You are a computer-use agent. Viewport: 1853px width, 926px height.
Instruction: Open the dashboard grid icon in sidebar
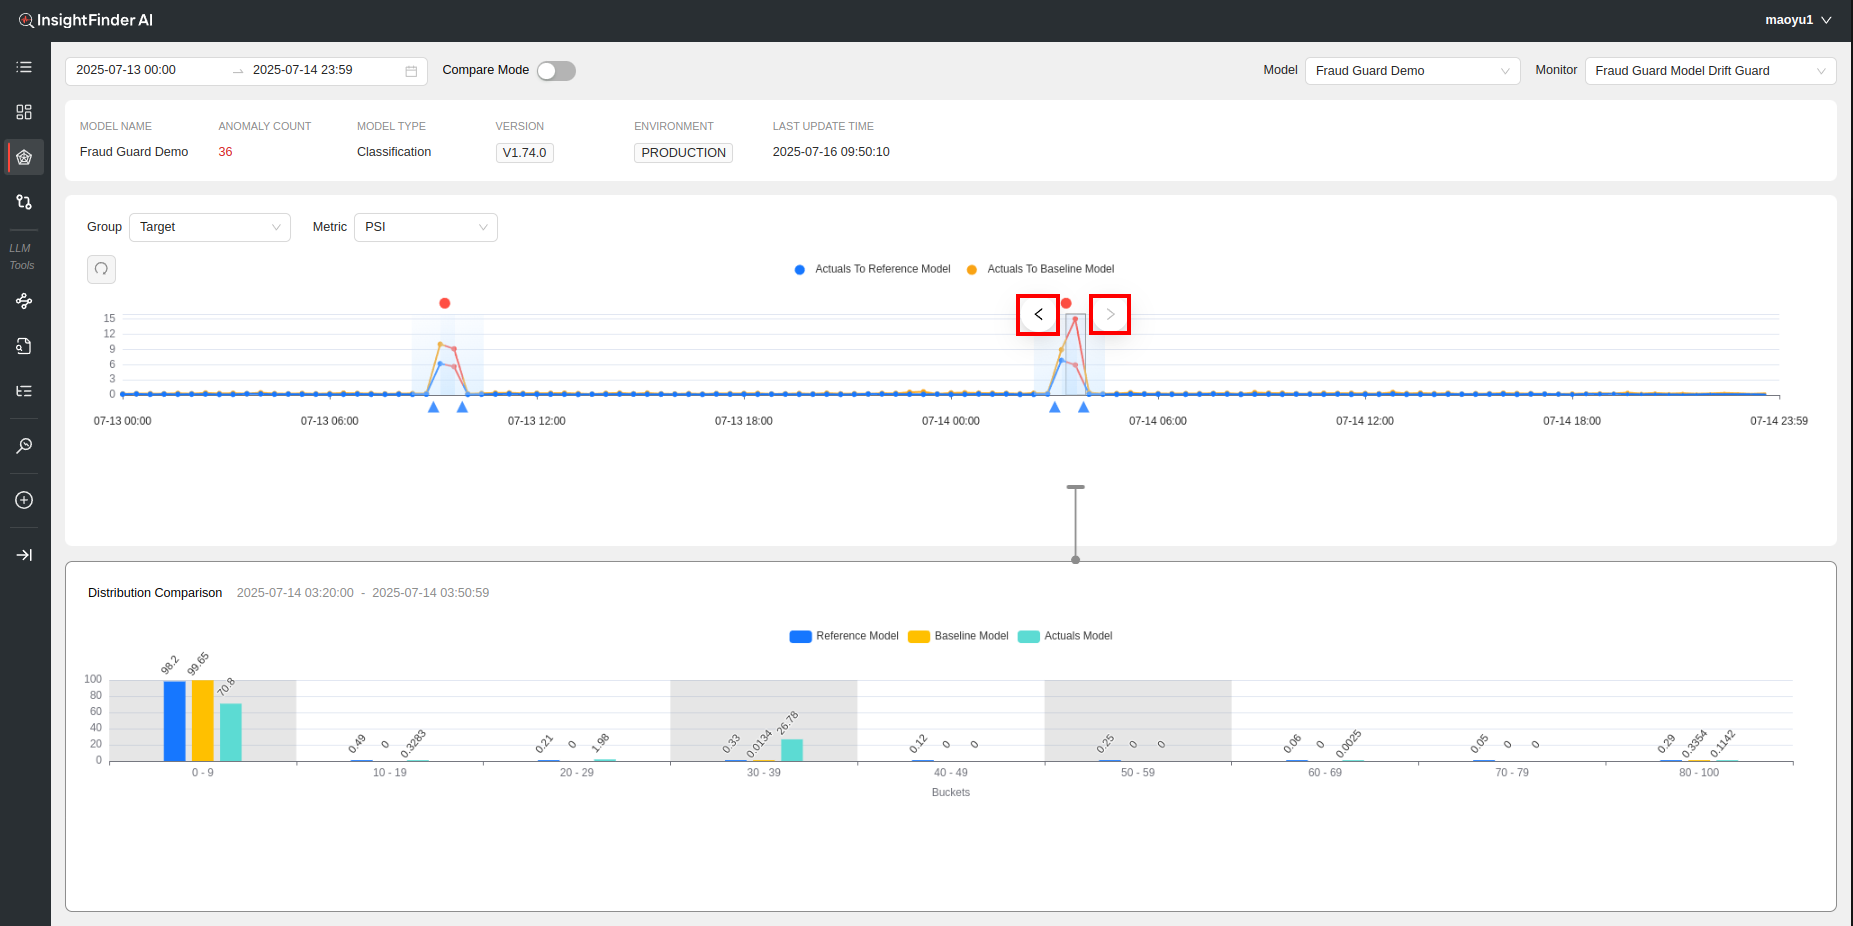[24, 112]
